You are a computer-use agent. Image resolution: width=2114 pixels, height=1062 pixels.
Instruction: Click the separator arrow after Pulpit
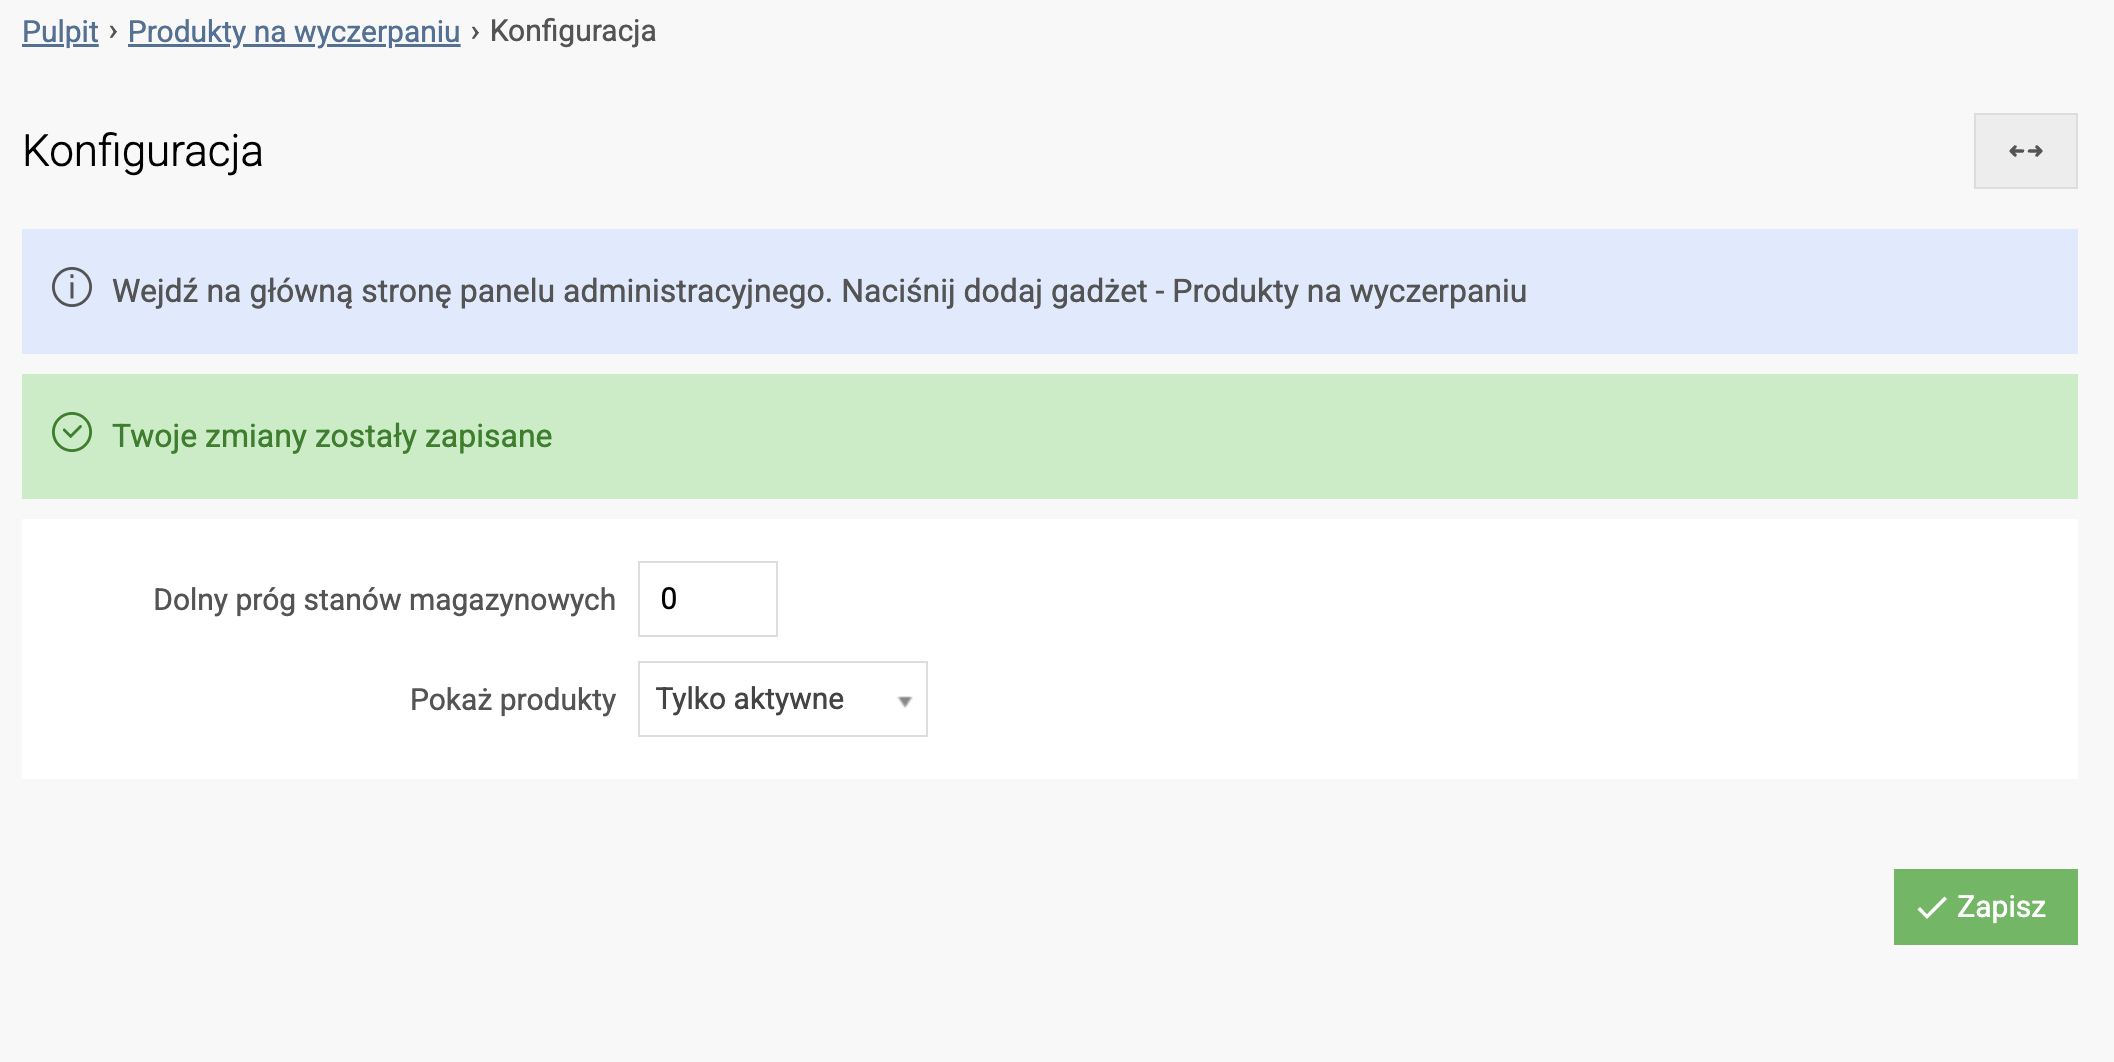113,32
